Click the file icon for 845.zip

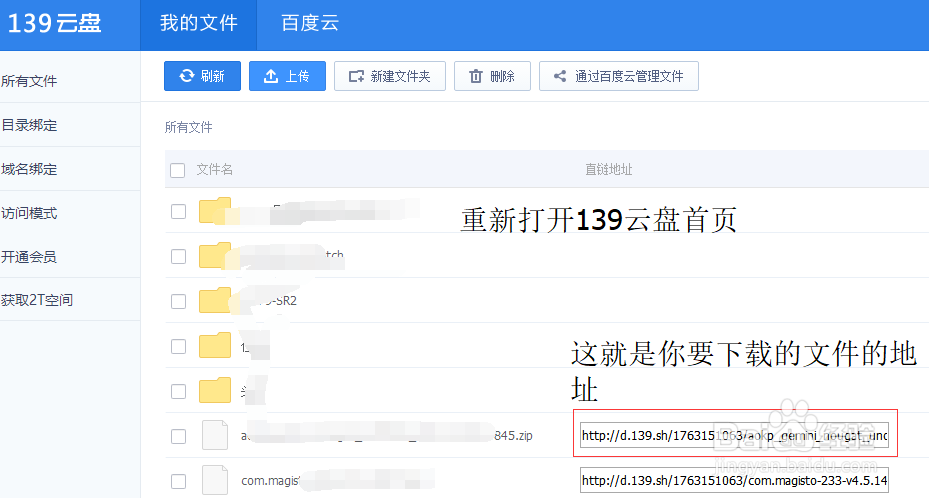click(214, 435)
